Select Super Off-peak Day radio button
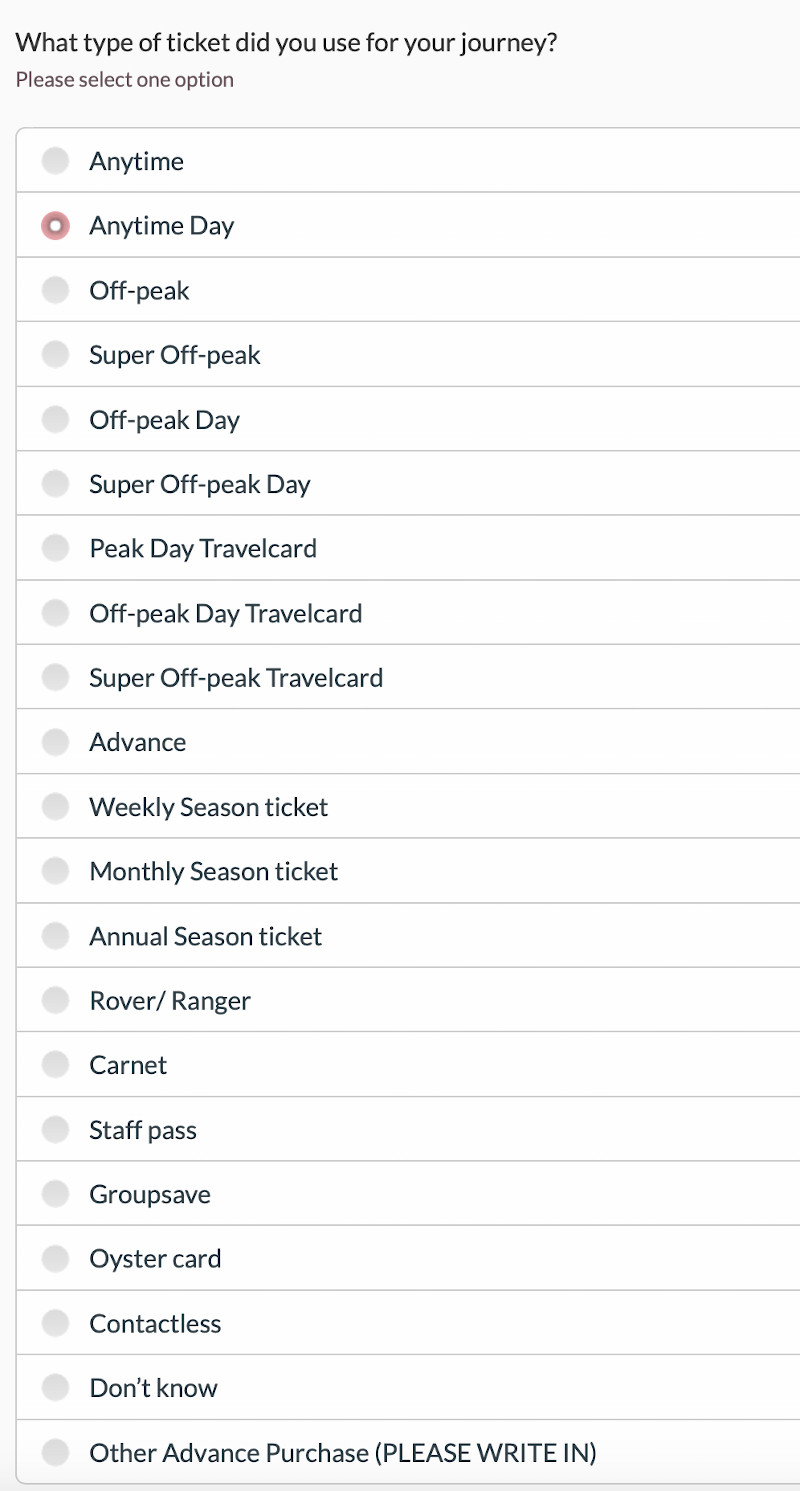The height and width of the screenshot is (1491, 800). 56,484
